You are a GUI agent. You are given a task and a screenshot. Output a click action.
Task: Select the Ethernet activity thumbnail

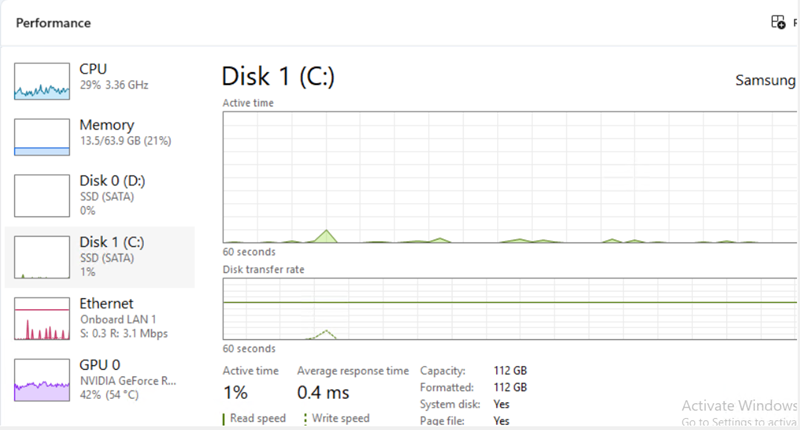[41, 318]
